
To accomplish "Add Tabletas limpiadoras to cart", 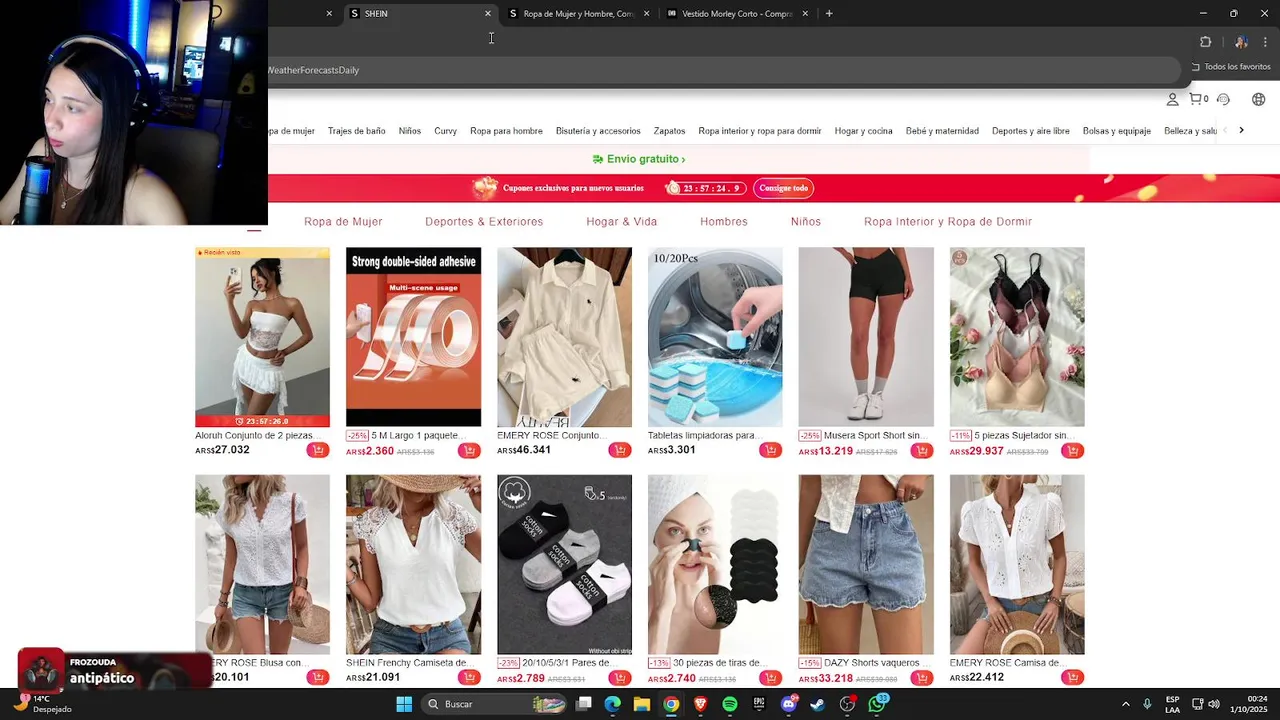I will [770, 451].
